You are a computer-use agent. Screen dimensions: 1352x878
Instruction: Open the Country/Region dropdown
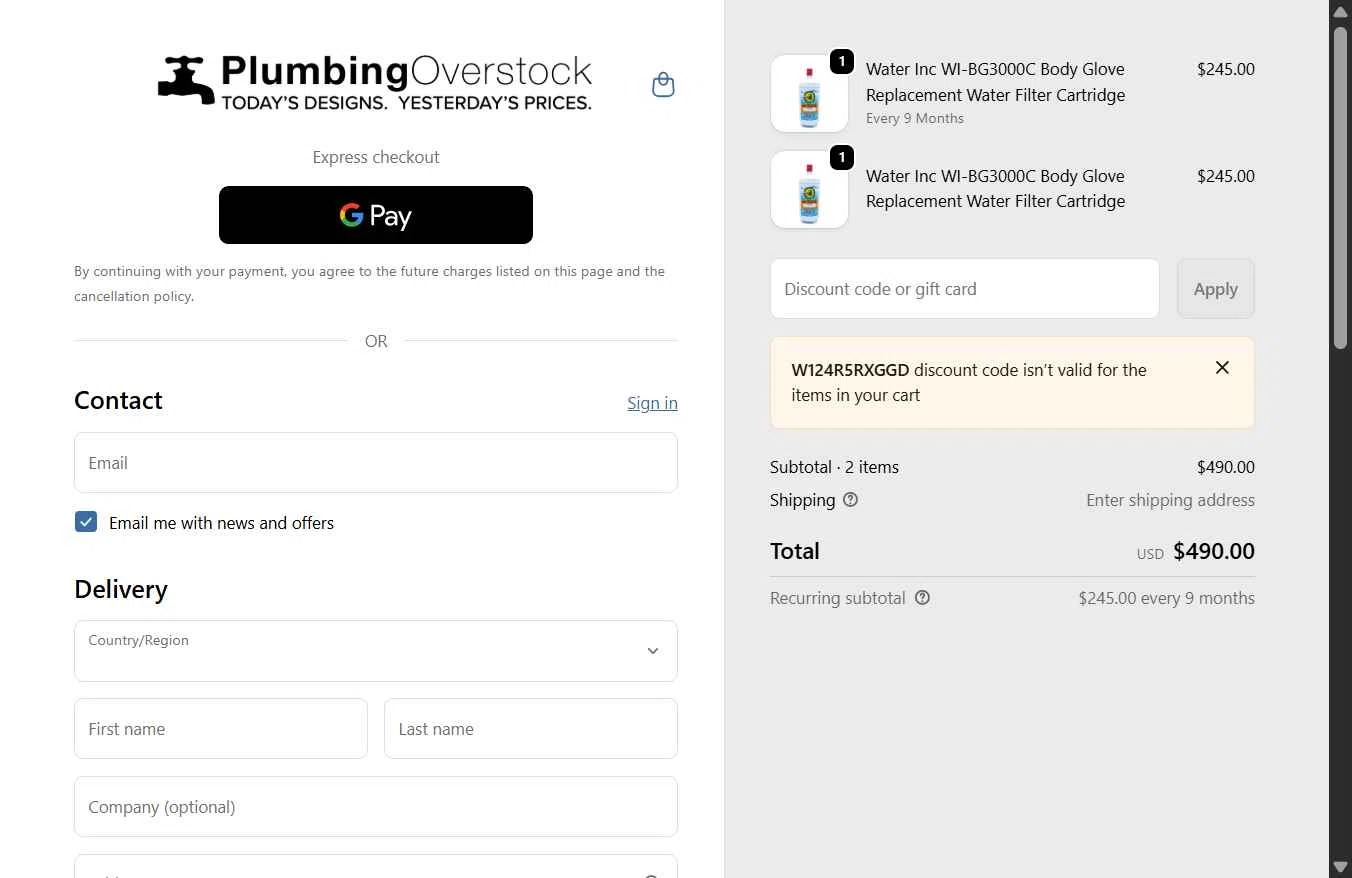376,651
